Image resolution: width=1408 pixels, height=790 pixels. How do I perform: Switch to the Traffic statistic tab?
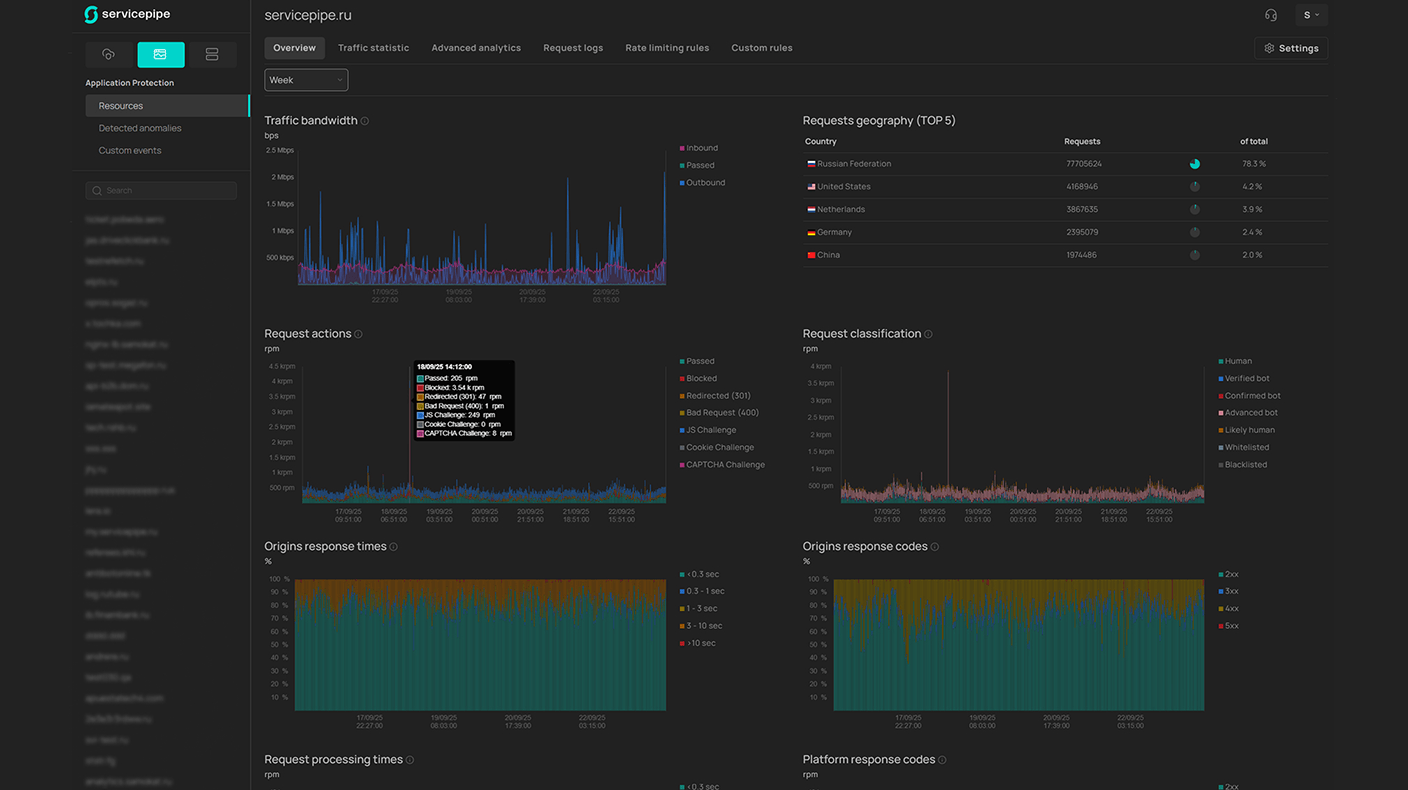click(373, 48)
